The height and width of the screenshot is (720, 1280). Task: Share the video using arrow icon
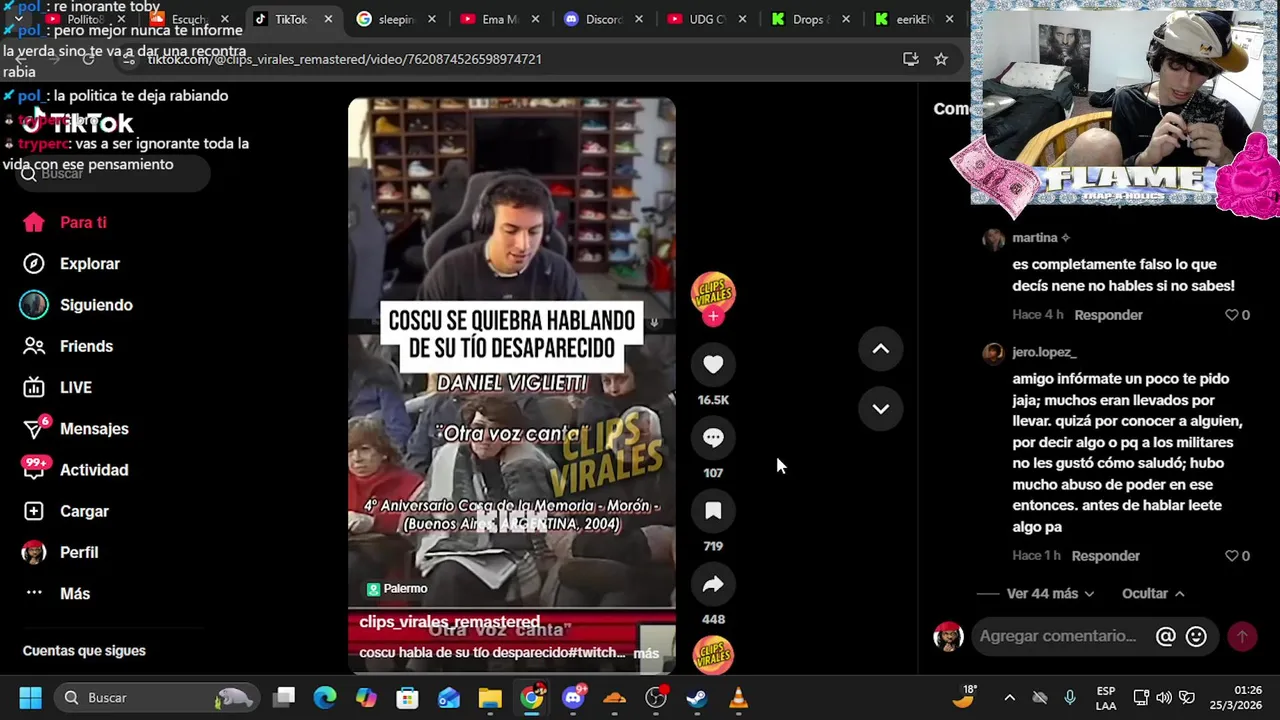point(713,585)
